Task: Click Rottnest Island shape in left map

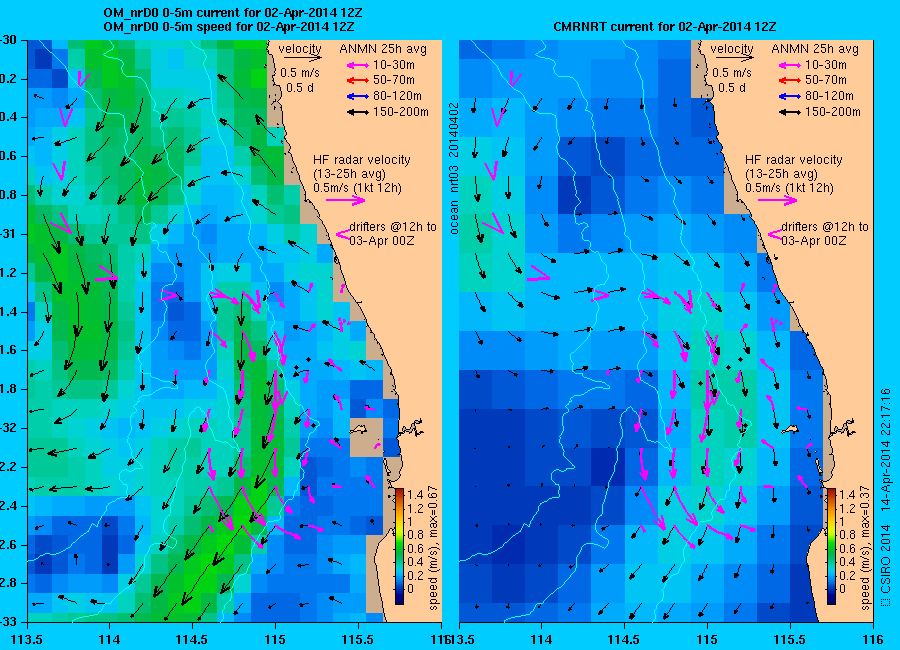Action: tap(360, 430)
